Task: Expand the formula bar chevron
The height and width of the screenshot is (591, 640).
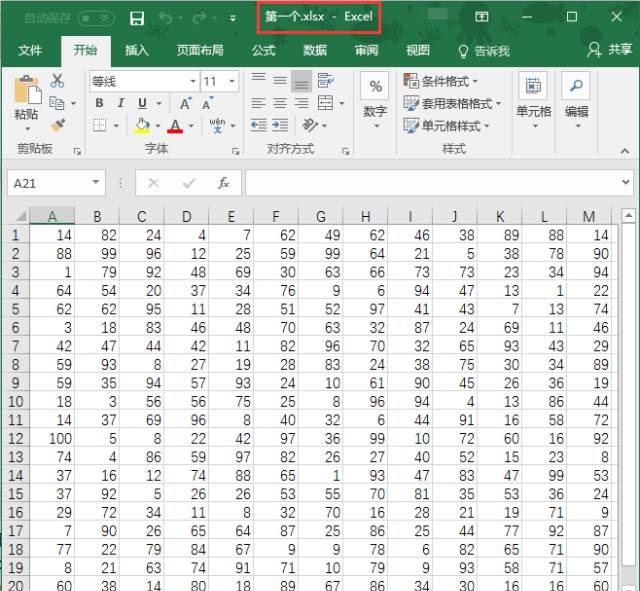Action: (625, 182)
